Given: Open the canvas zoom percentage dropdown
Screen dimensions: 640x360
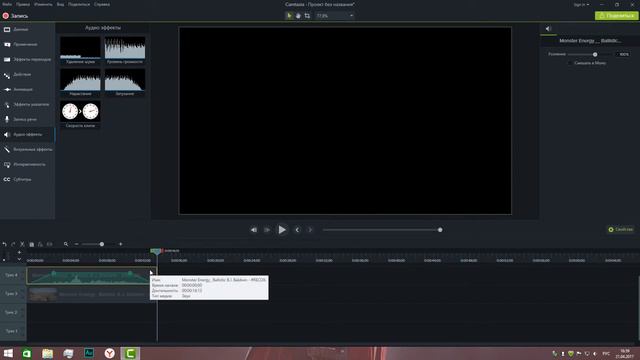Looking at the screenshot, I should pos(335,16).
